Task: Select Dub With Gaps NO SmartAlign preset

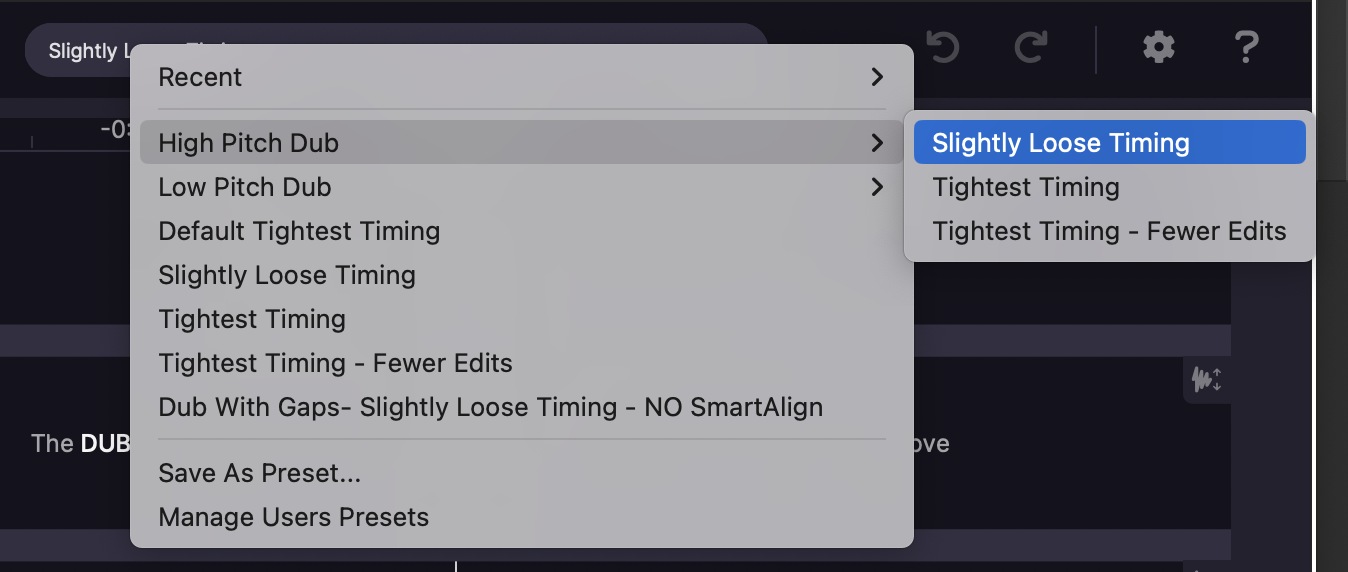Action: click(x=490, y=407)
